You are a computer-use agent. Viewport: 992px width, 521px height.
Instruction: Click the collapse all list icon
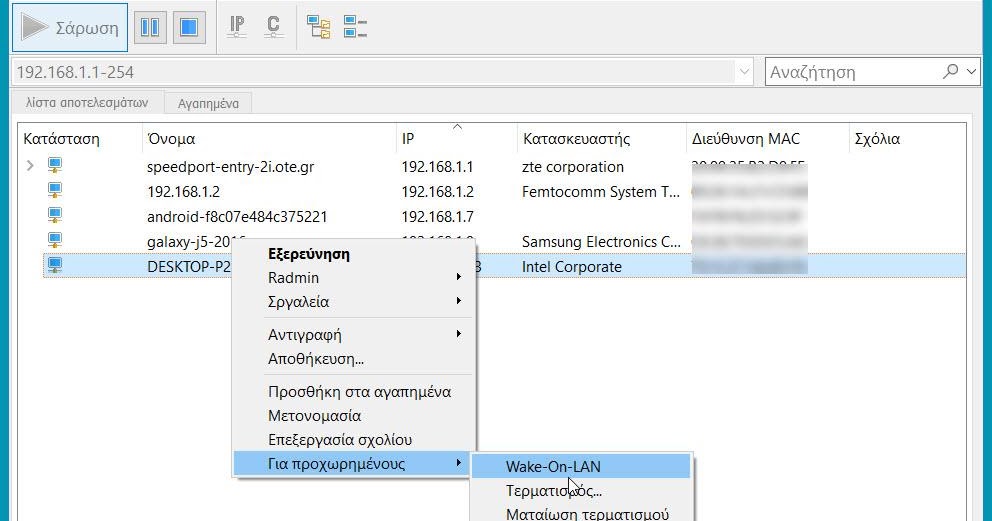click(355, 27)
